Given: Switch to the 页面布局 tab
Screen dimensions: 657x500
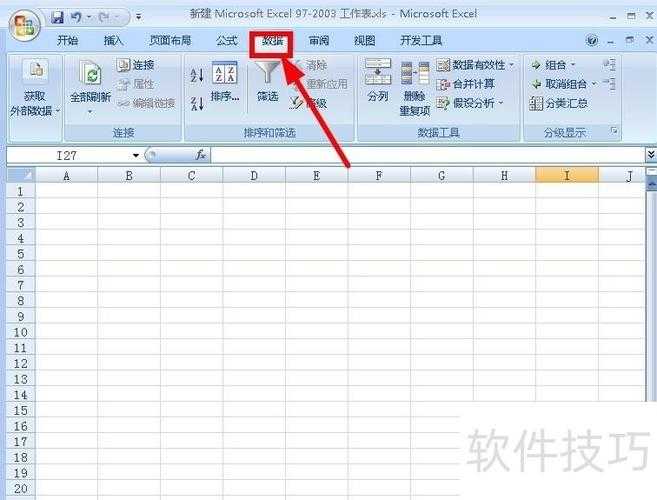Looking at the screenshot, I should click(x=170, y=40).
